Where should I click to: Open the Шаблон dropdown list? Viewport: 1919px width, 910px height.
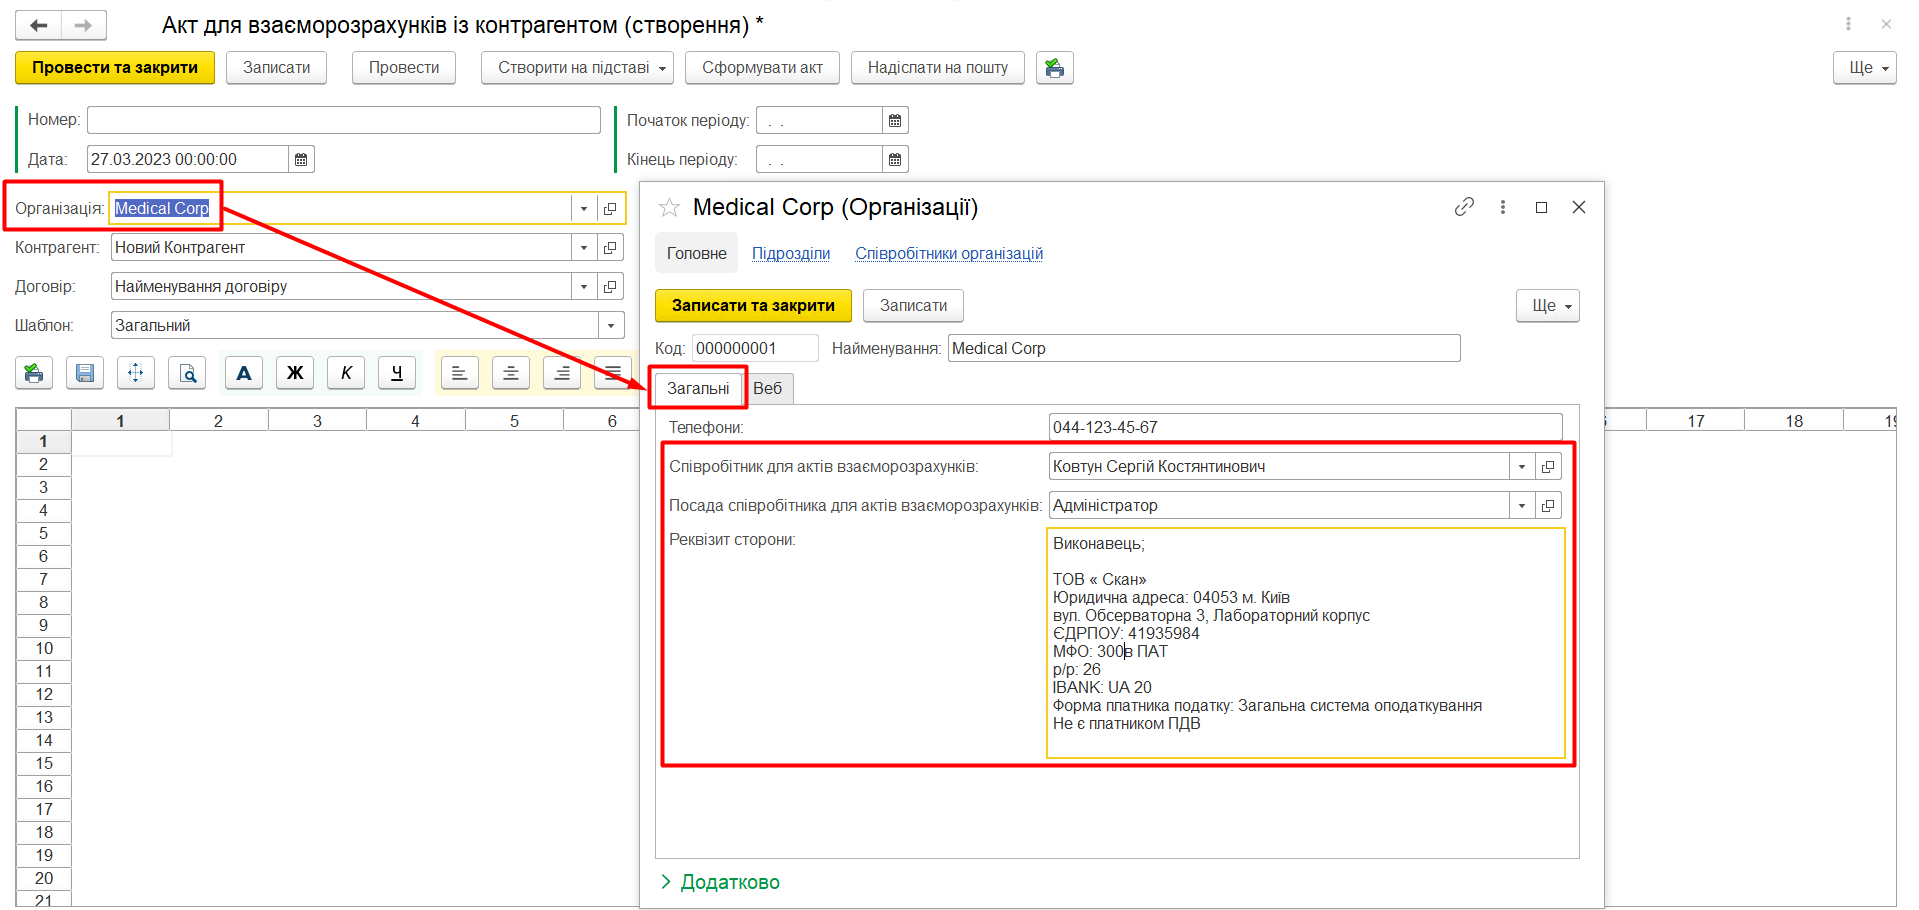611,326
